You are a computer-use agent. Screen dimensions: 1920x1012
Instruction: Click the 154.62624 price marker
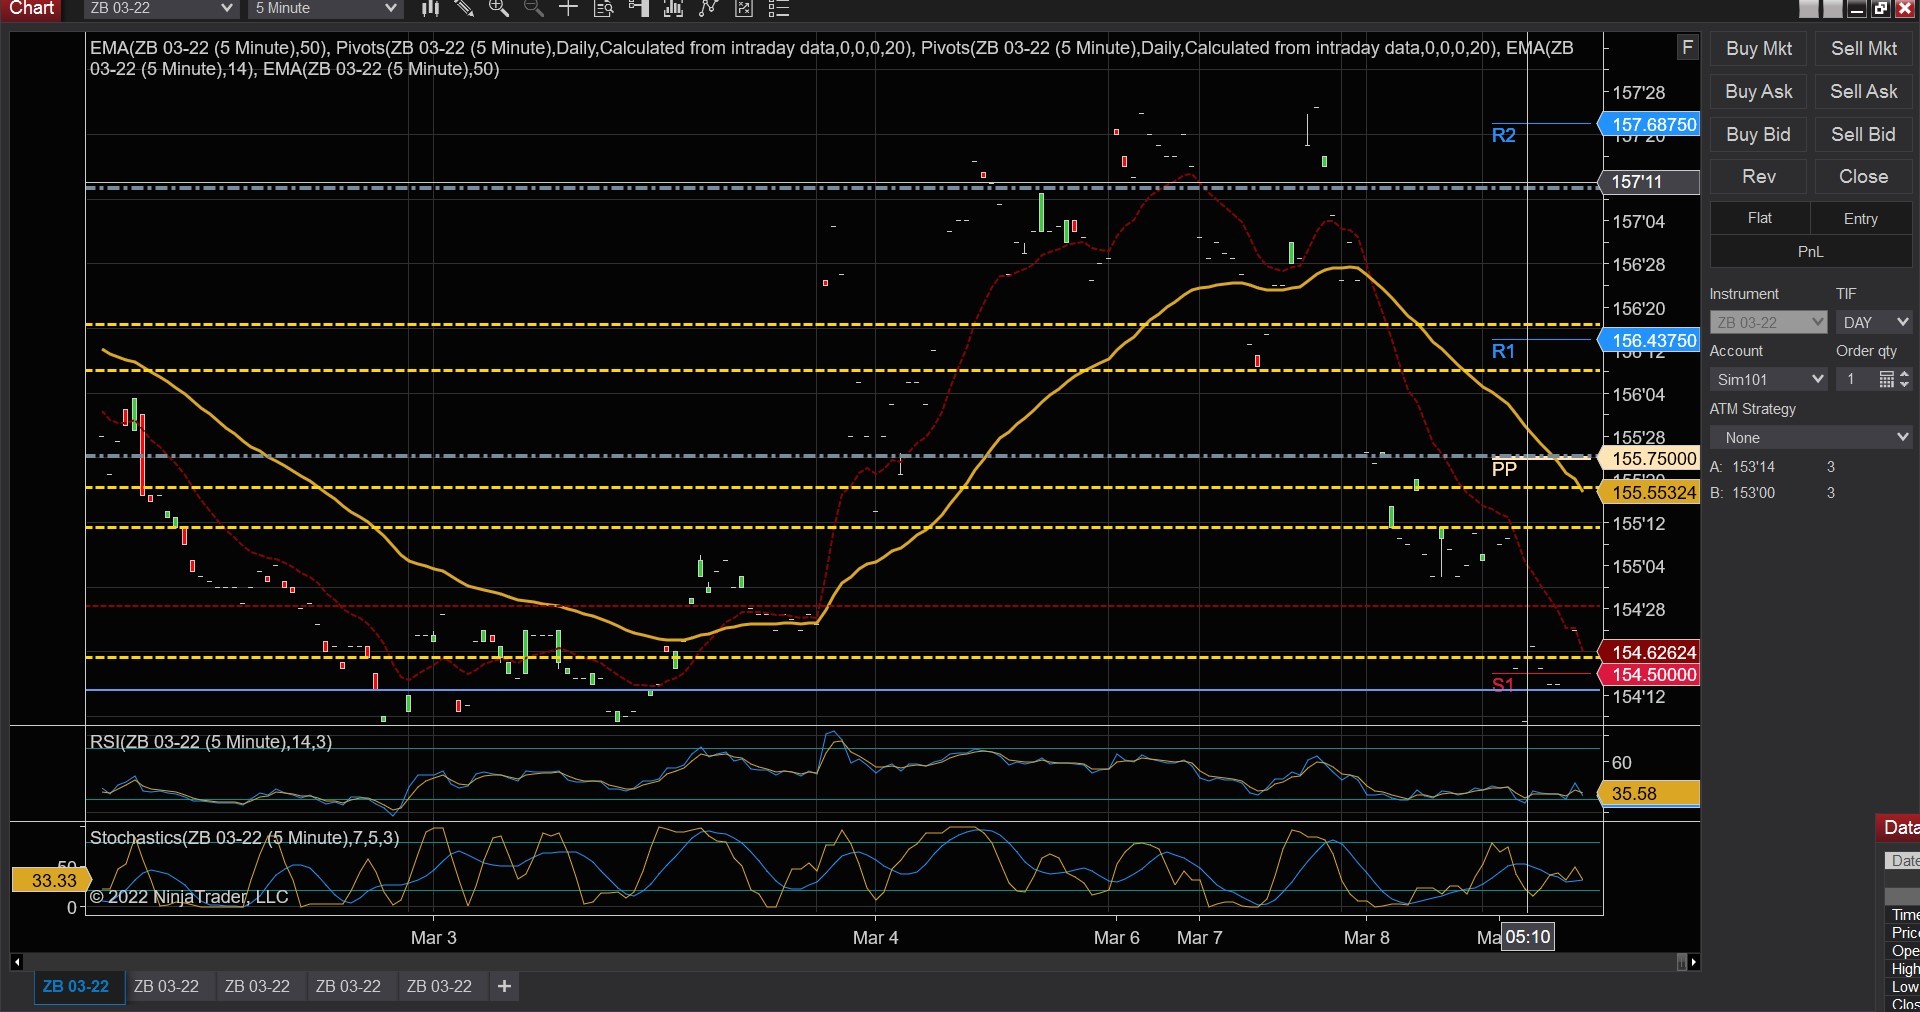tap(1650, 652)
